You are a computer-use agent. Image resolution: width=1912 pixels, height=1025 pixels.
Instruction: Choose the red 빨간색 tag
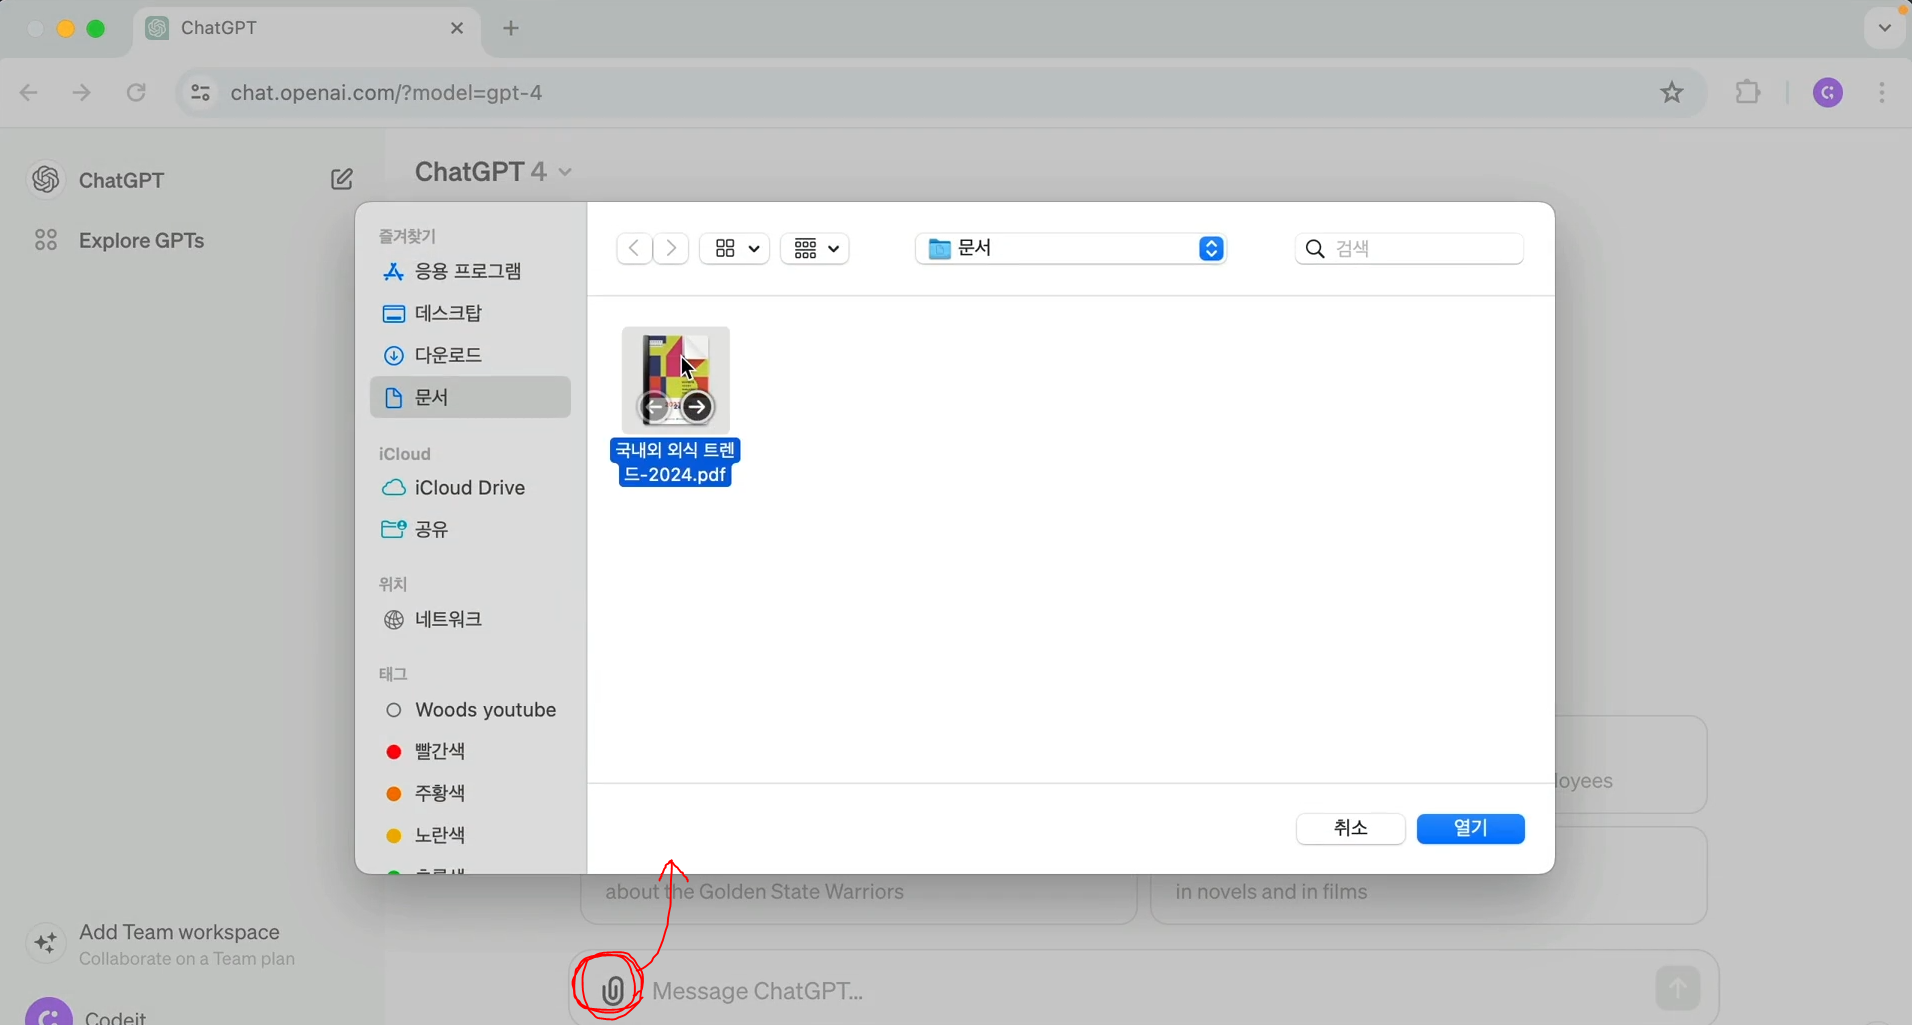(470, 751)
